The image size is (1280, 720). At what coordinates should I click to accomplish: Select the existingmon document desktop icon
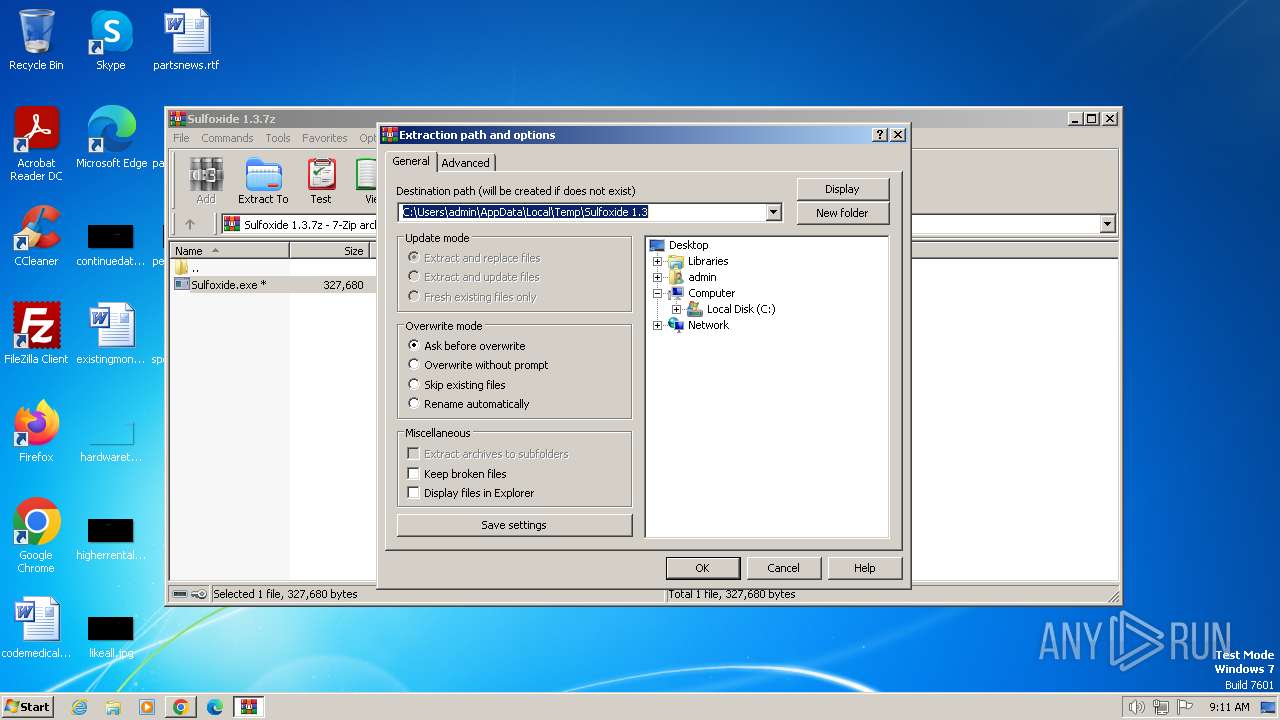[111, 334]
